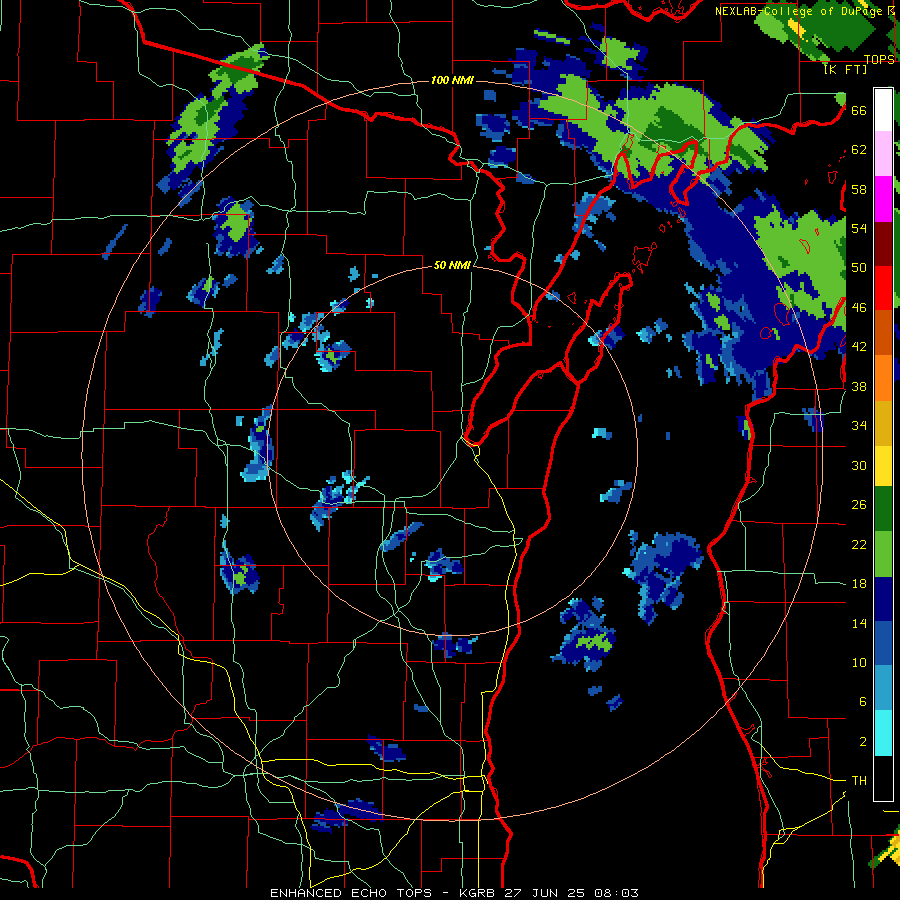Click the white swatch atop the tops scale
900x900 pixels.
point(883,110)
